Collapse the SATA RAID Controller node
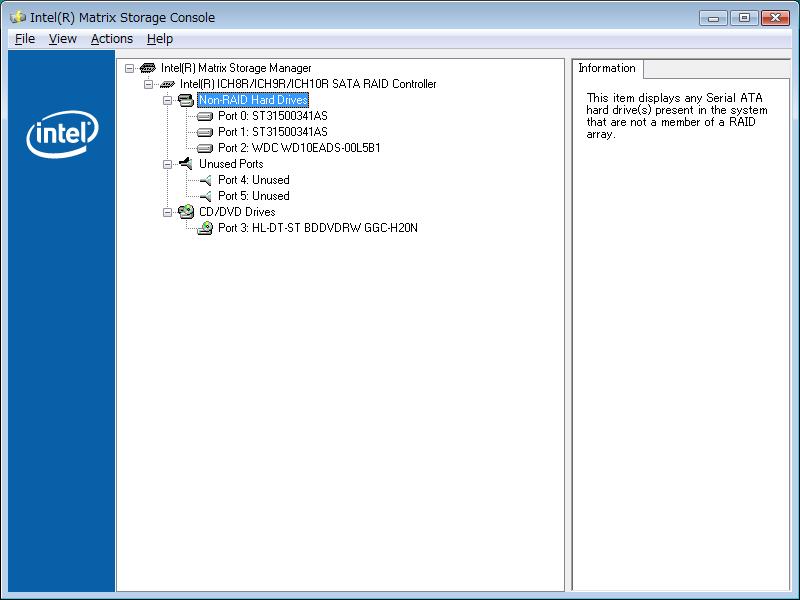 (148, 84)
